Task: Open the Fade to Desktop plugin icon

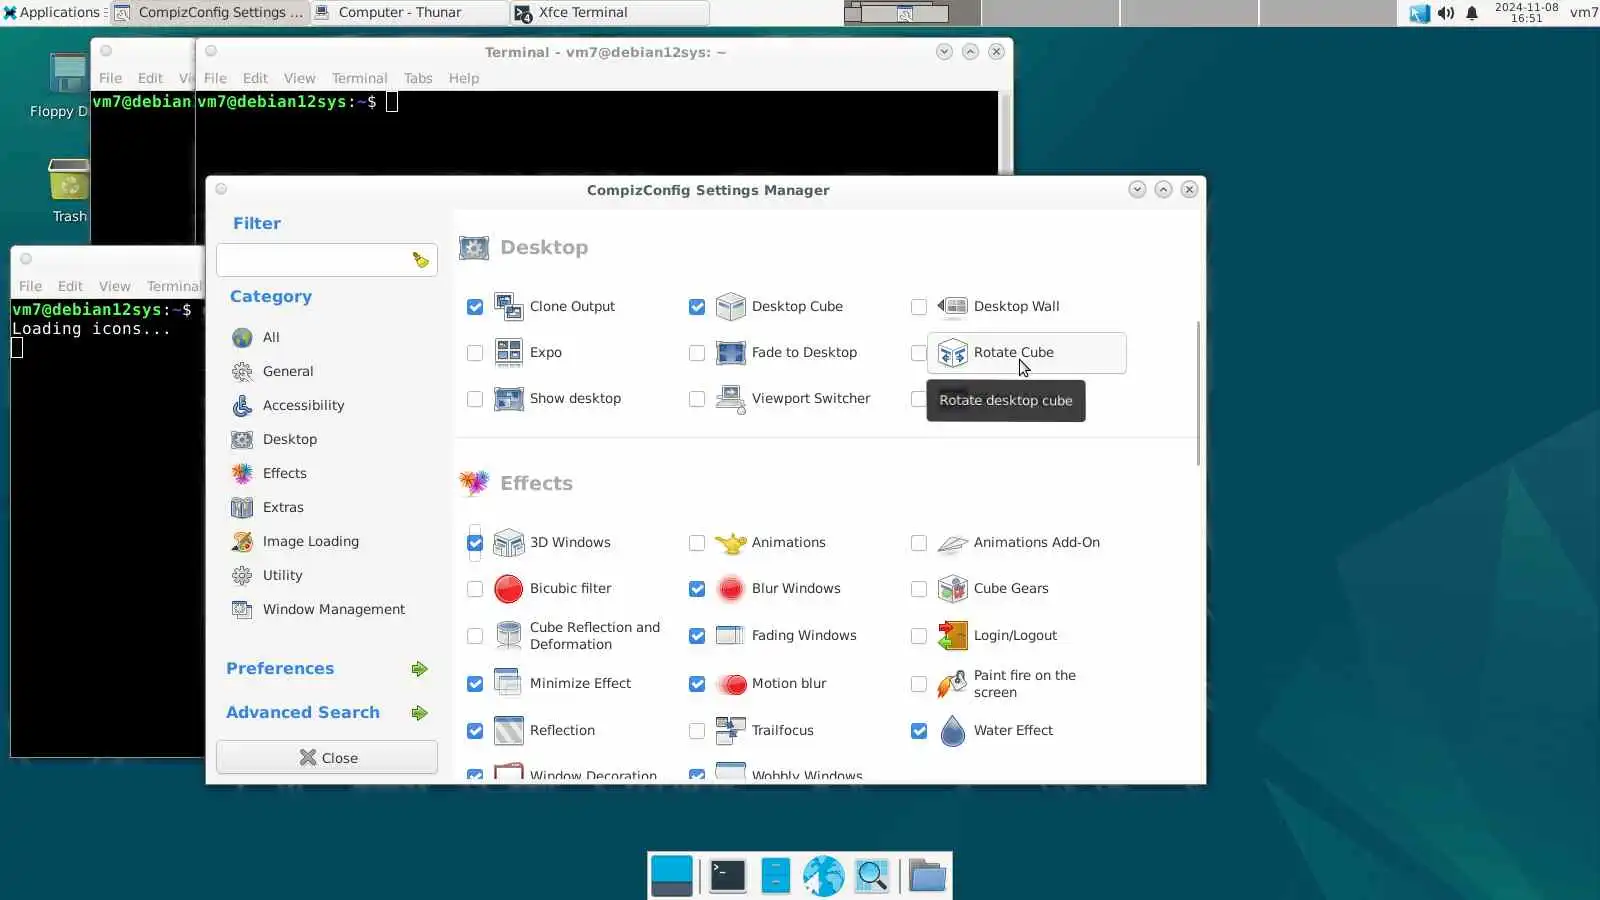Action: 731,353
